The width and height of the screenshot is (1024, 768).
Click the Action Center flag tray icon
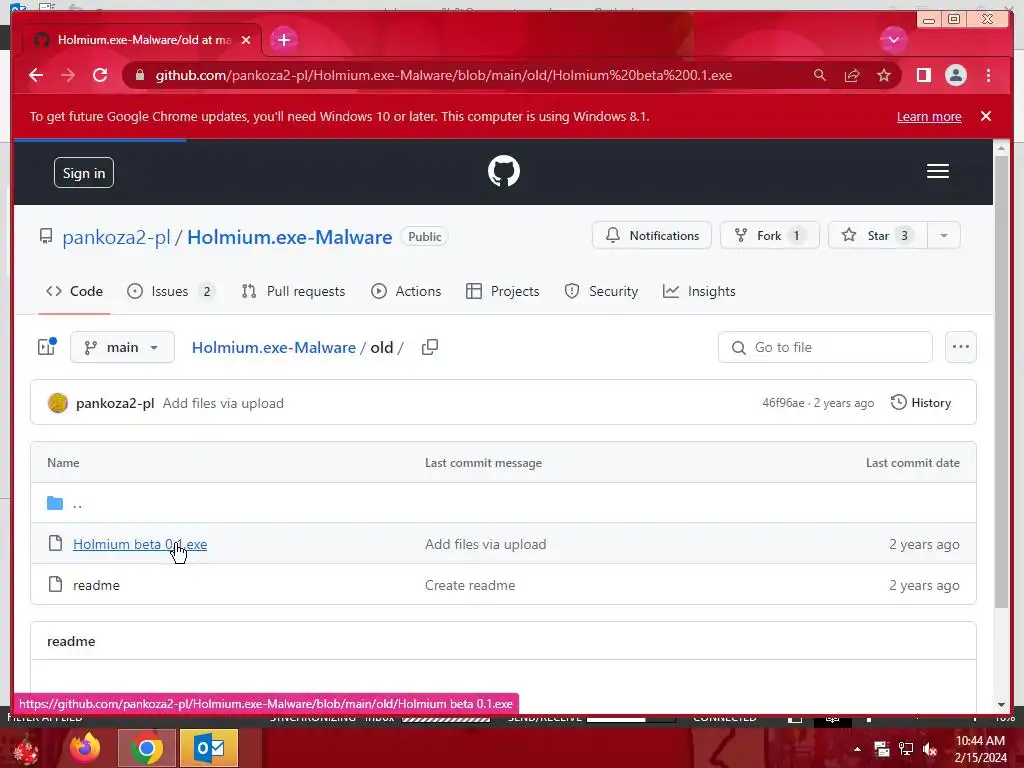click(x=882, y=749)
